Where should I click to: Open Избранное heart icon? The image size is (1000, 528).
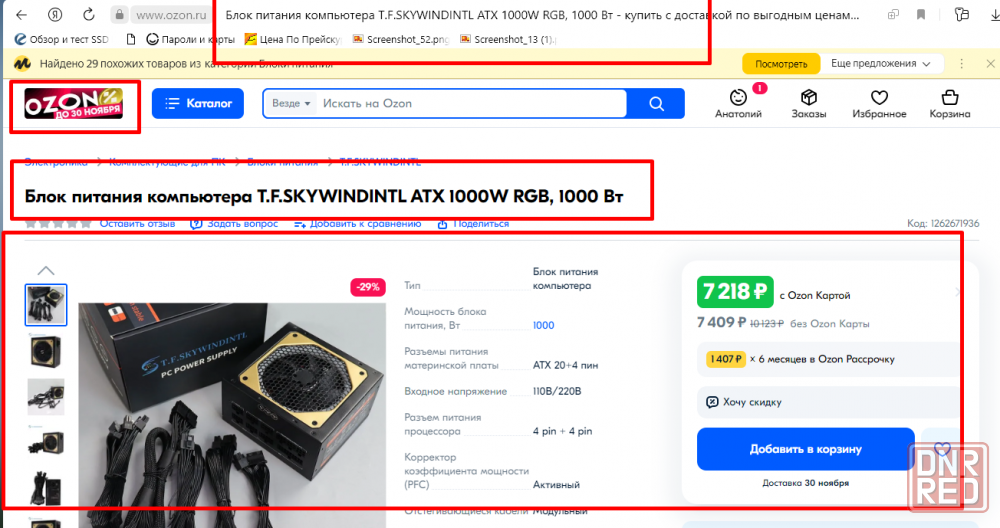(879, 98)
